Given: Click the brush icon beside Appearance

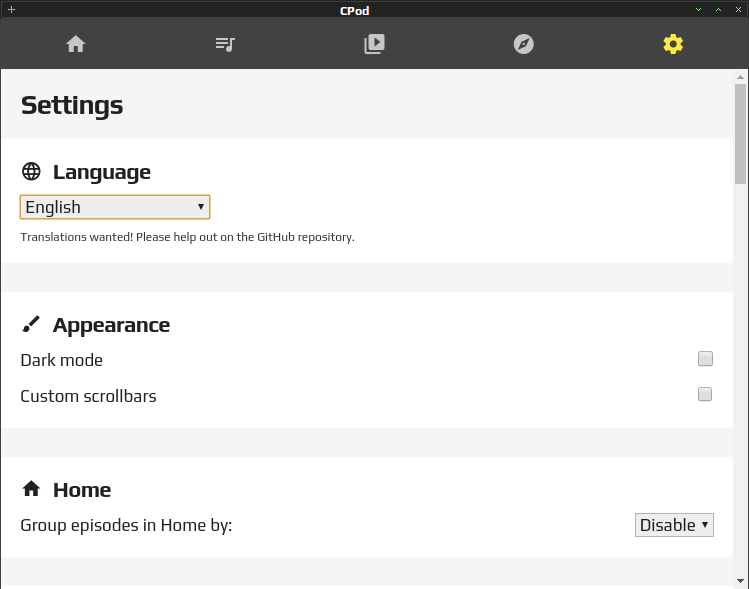Looking at the screenshot, I should (31, 324).
